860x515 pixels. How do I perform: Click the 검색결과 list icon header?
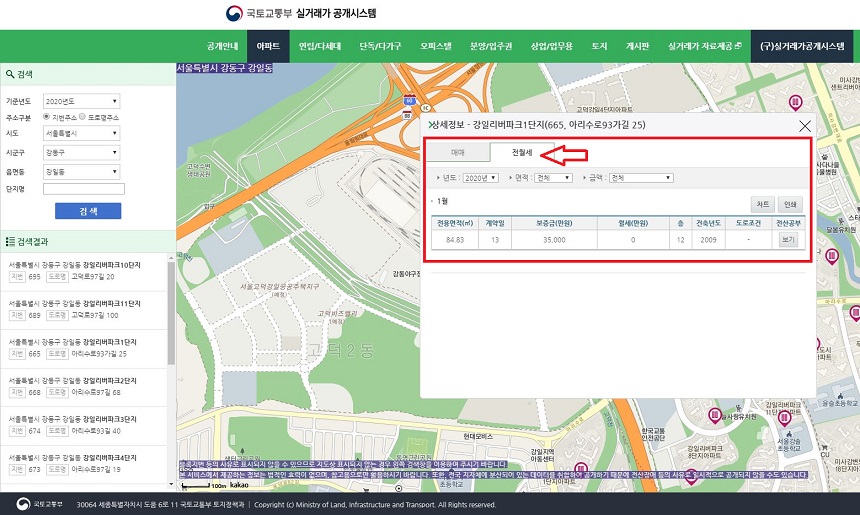point(10,241)
